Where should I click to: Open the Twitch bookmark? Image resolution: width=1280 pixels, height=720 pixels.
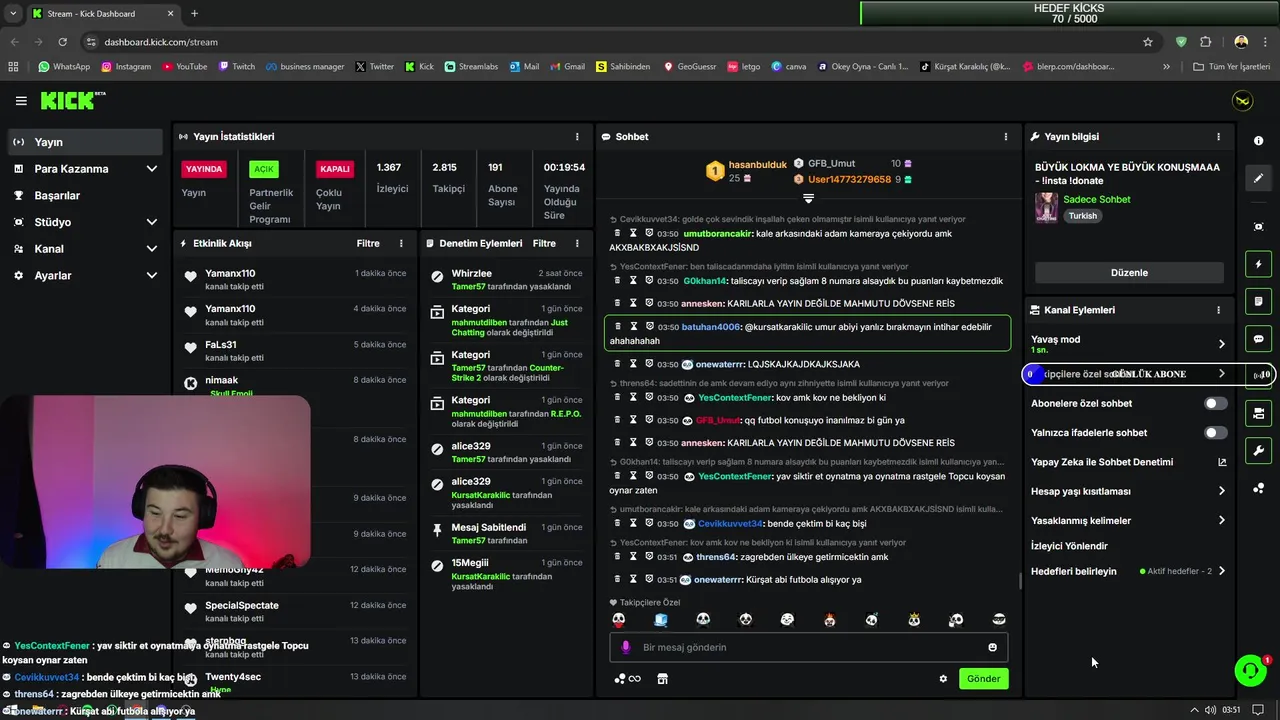pos(236,67)
